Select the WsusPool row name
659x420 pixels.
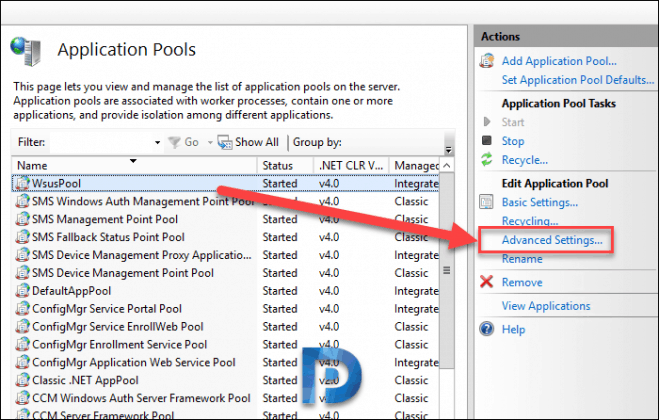pyautogui.click(x=56, y=183)
